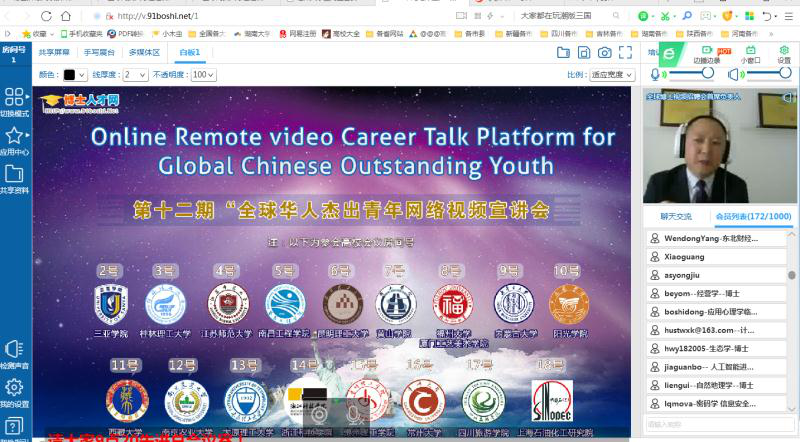Click the browser colorful grid apps icon
This screenshot has height=442, width=800.
click(749, 16)
